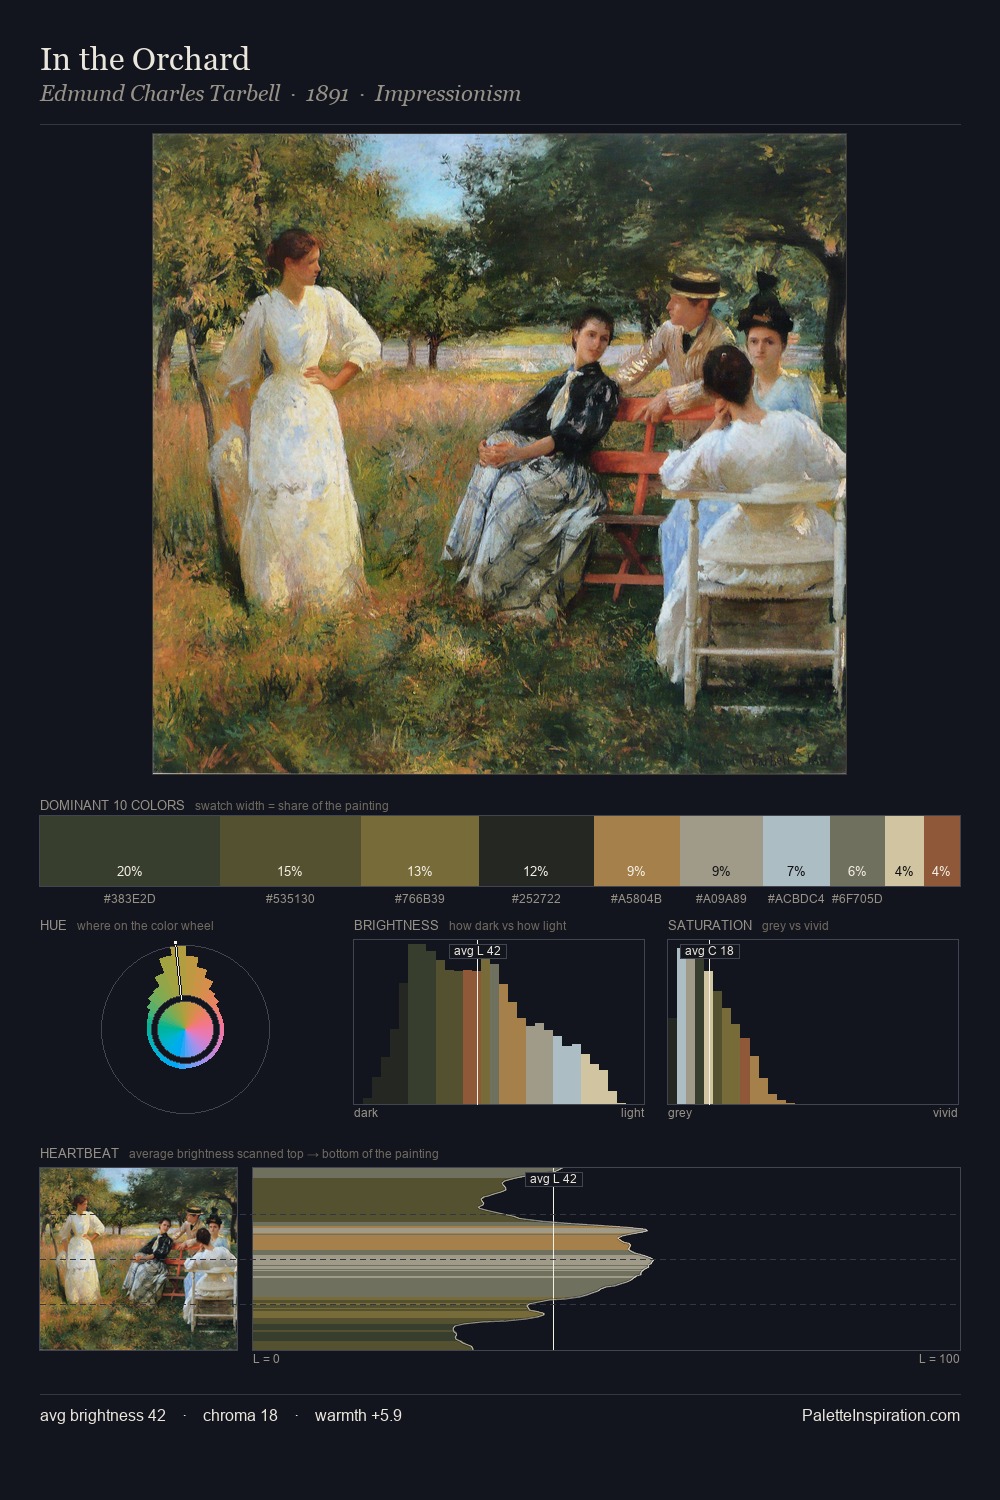This screenshot has height=1500, width=1000.
Task: Click the dark olive 20% color swatch
Action: coord(130,851)
